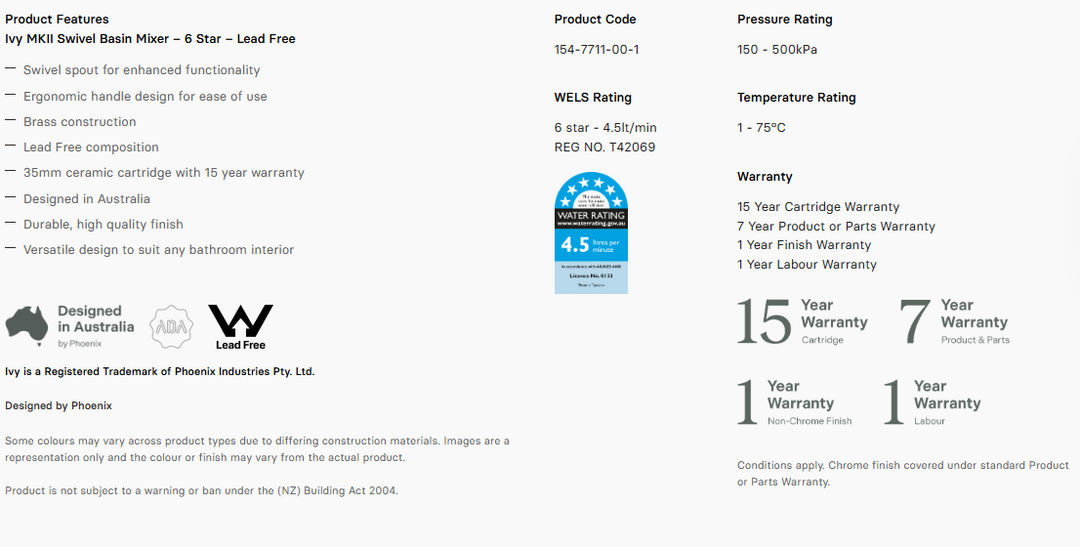Click the 150 - 500kPa pressure value
The width and height of the screenshot is (1080, 547).
777,50
